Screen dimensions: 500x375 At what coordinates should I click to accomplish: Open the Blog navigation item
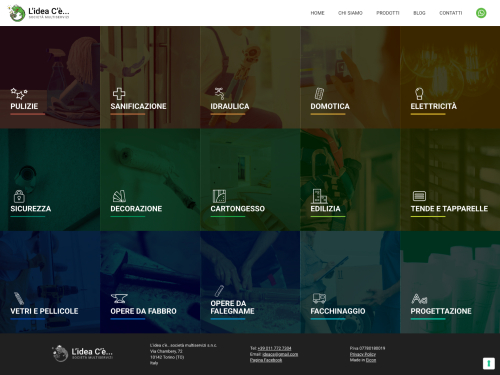(419, 13)
